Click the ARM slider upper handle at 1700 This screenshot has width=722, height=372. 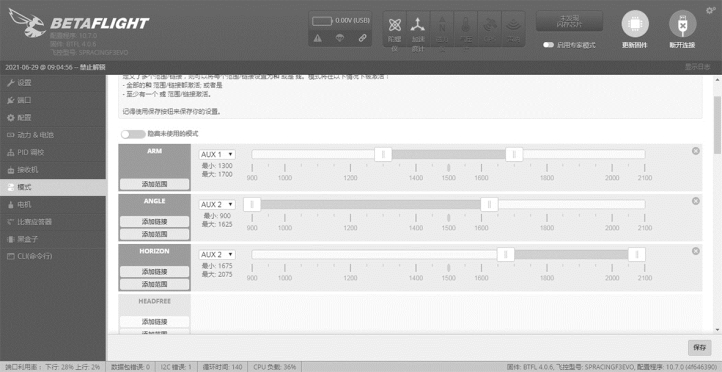[514, 154]
